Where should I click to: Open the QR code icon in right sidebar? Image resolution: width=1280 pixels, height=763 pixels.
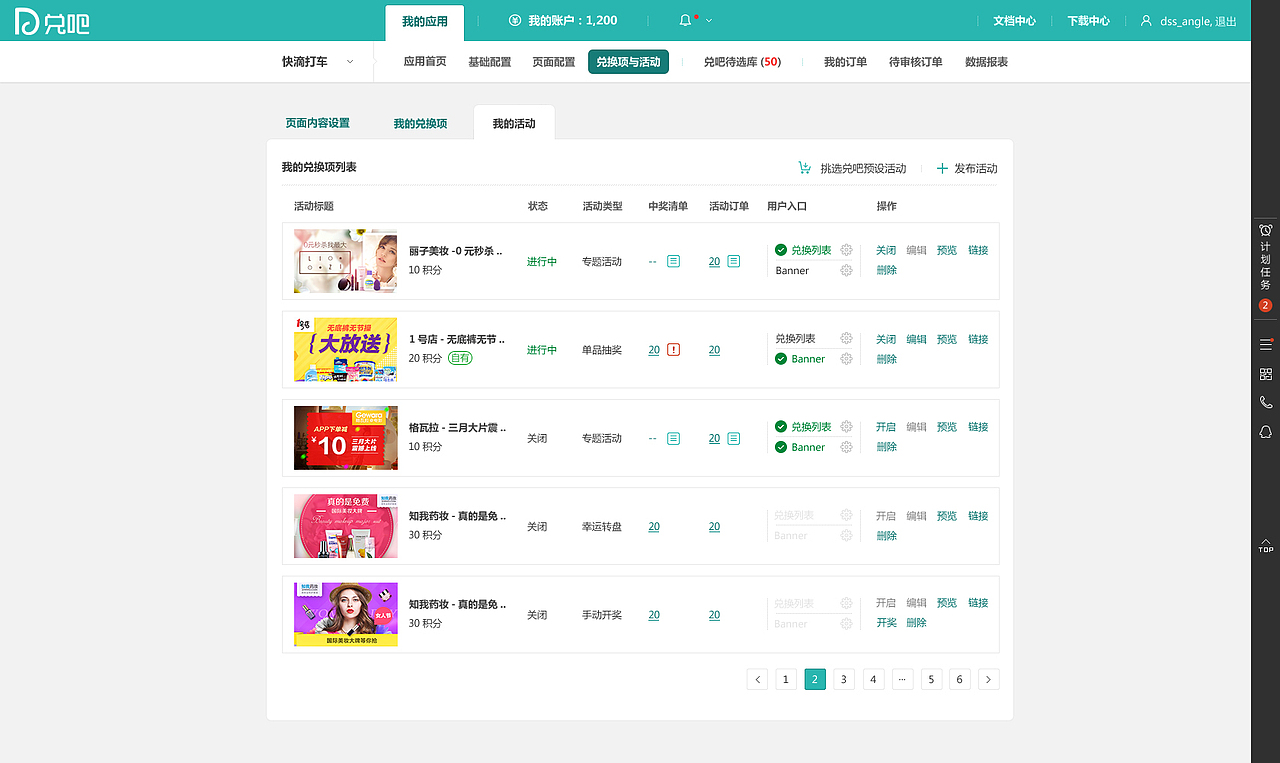pos(1265,374)
